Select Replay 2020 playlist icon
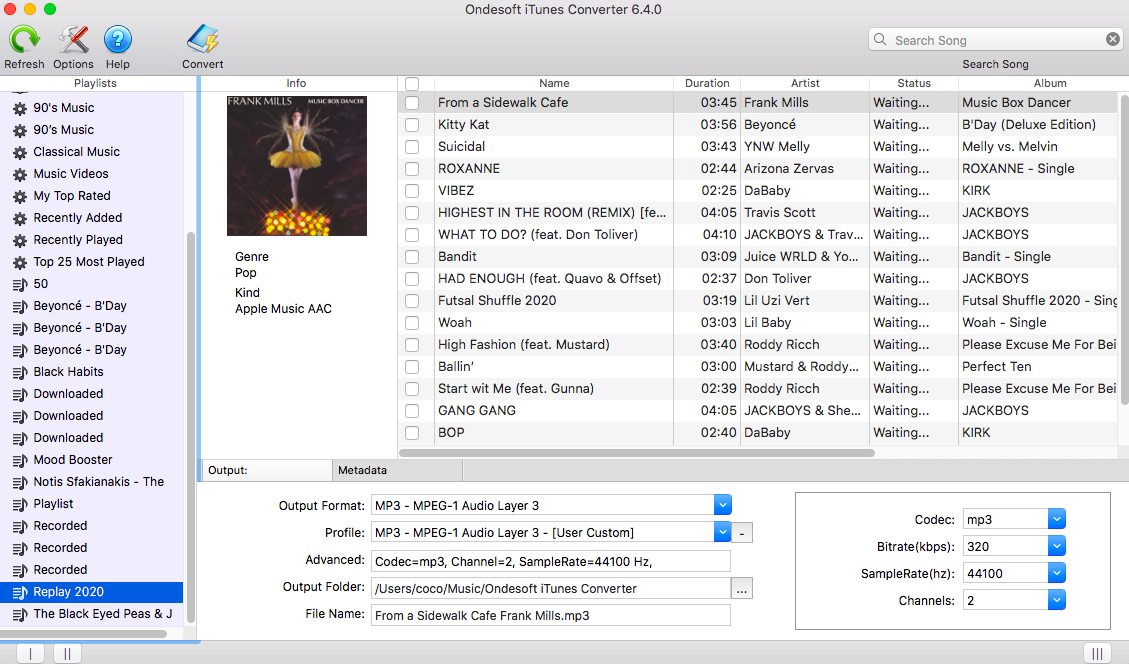 click(x=20, y=592)
